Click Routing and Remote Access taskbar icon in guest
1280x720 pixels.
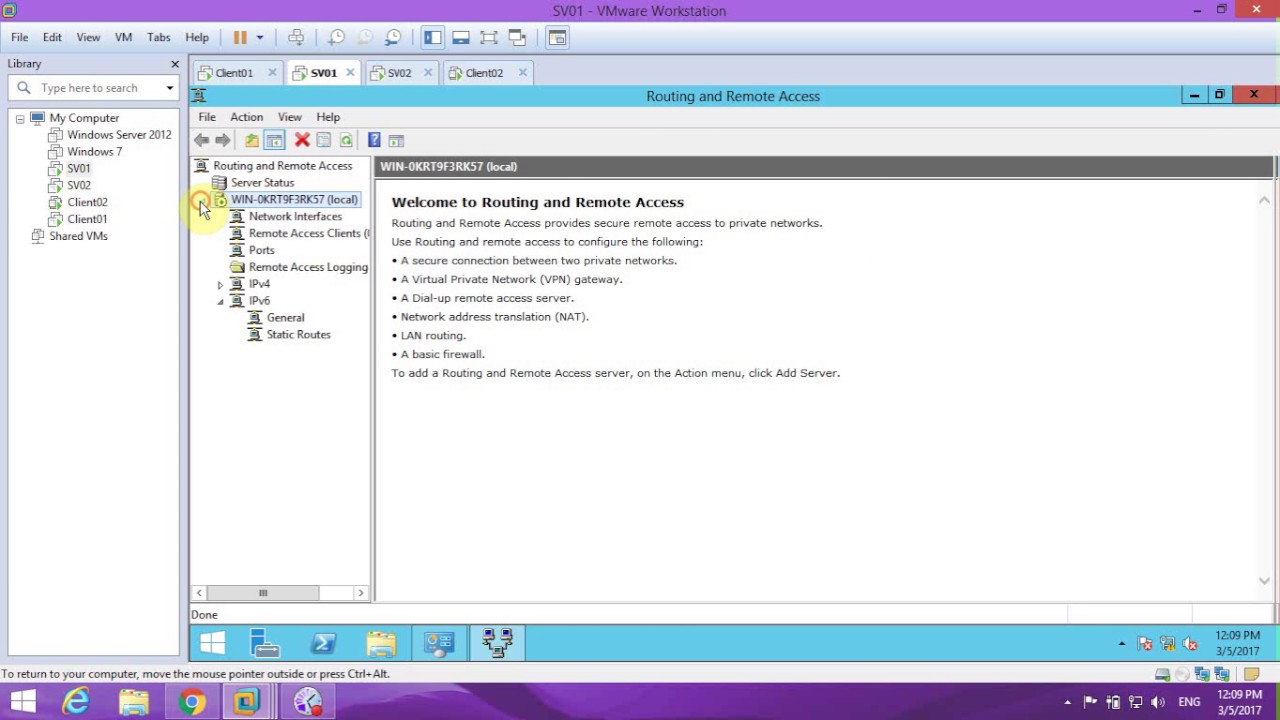pyautogui.click(x=497, y=643)
